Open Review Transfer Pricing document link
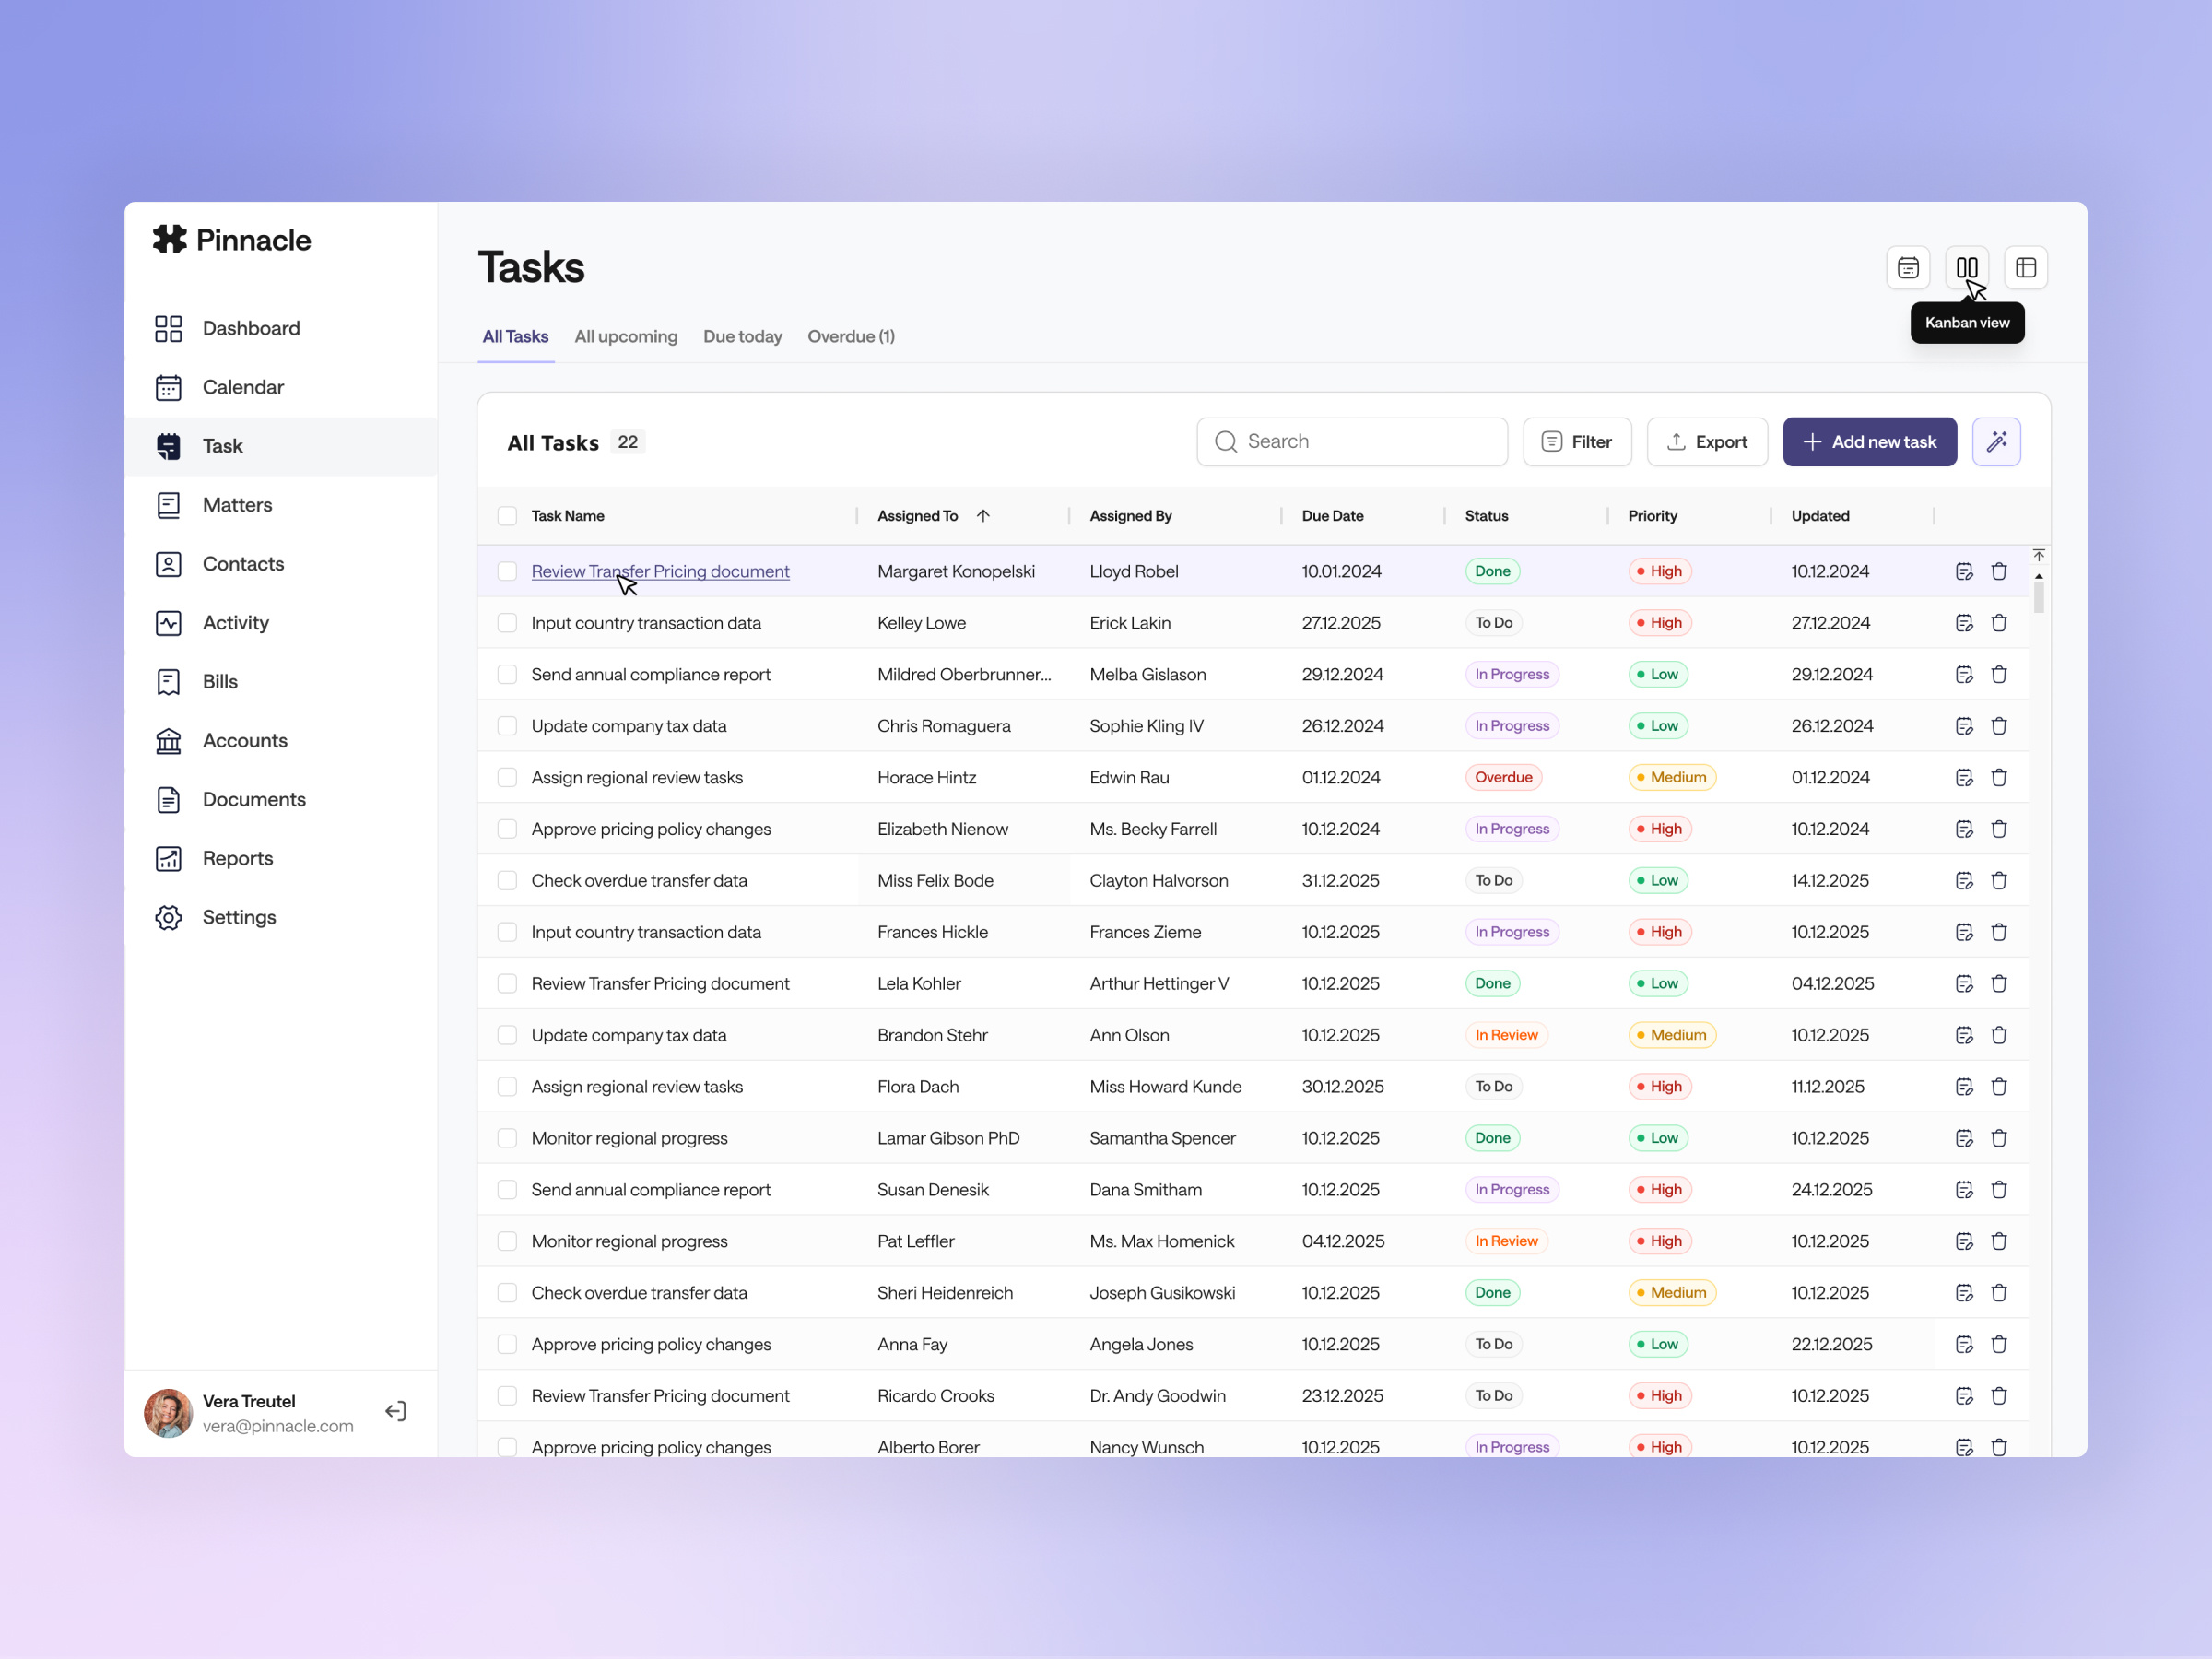 [660, 571]
